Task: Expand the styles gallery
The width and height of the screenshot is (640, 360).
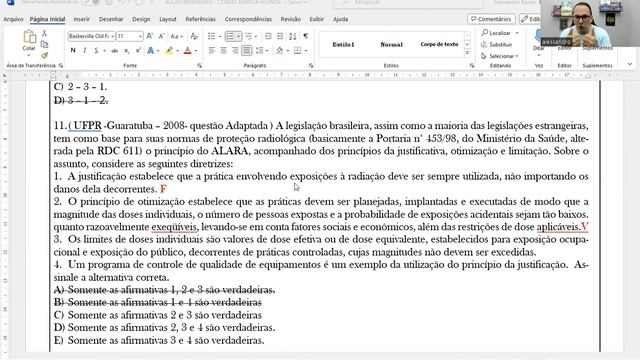Action: click(467, 53)
